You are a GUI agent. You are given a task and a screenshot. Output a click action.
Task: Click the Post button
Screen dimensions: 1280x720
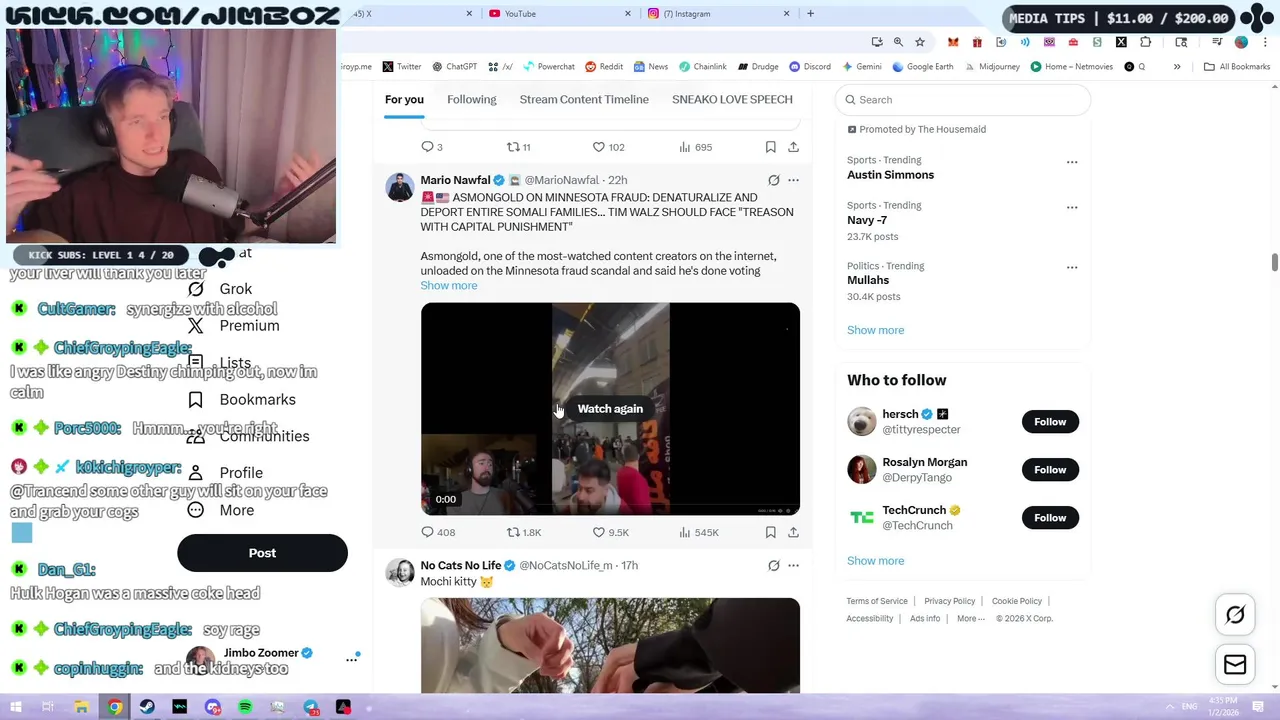[262, 553]
